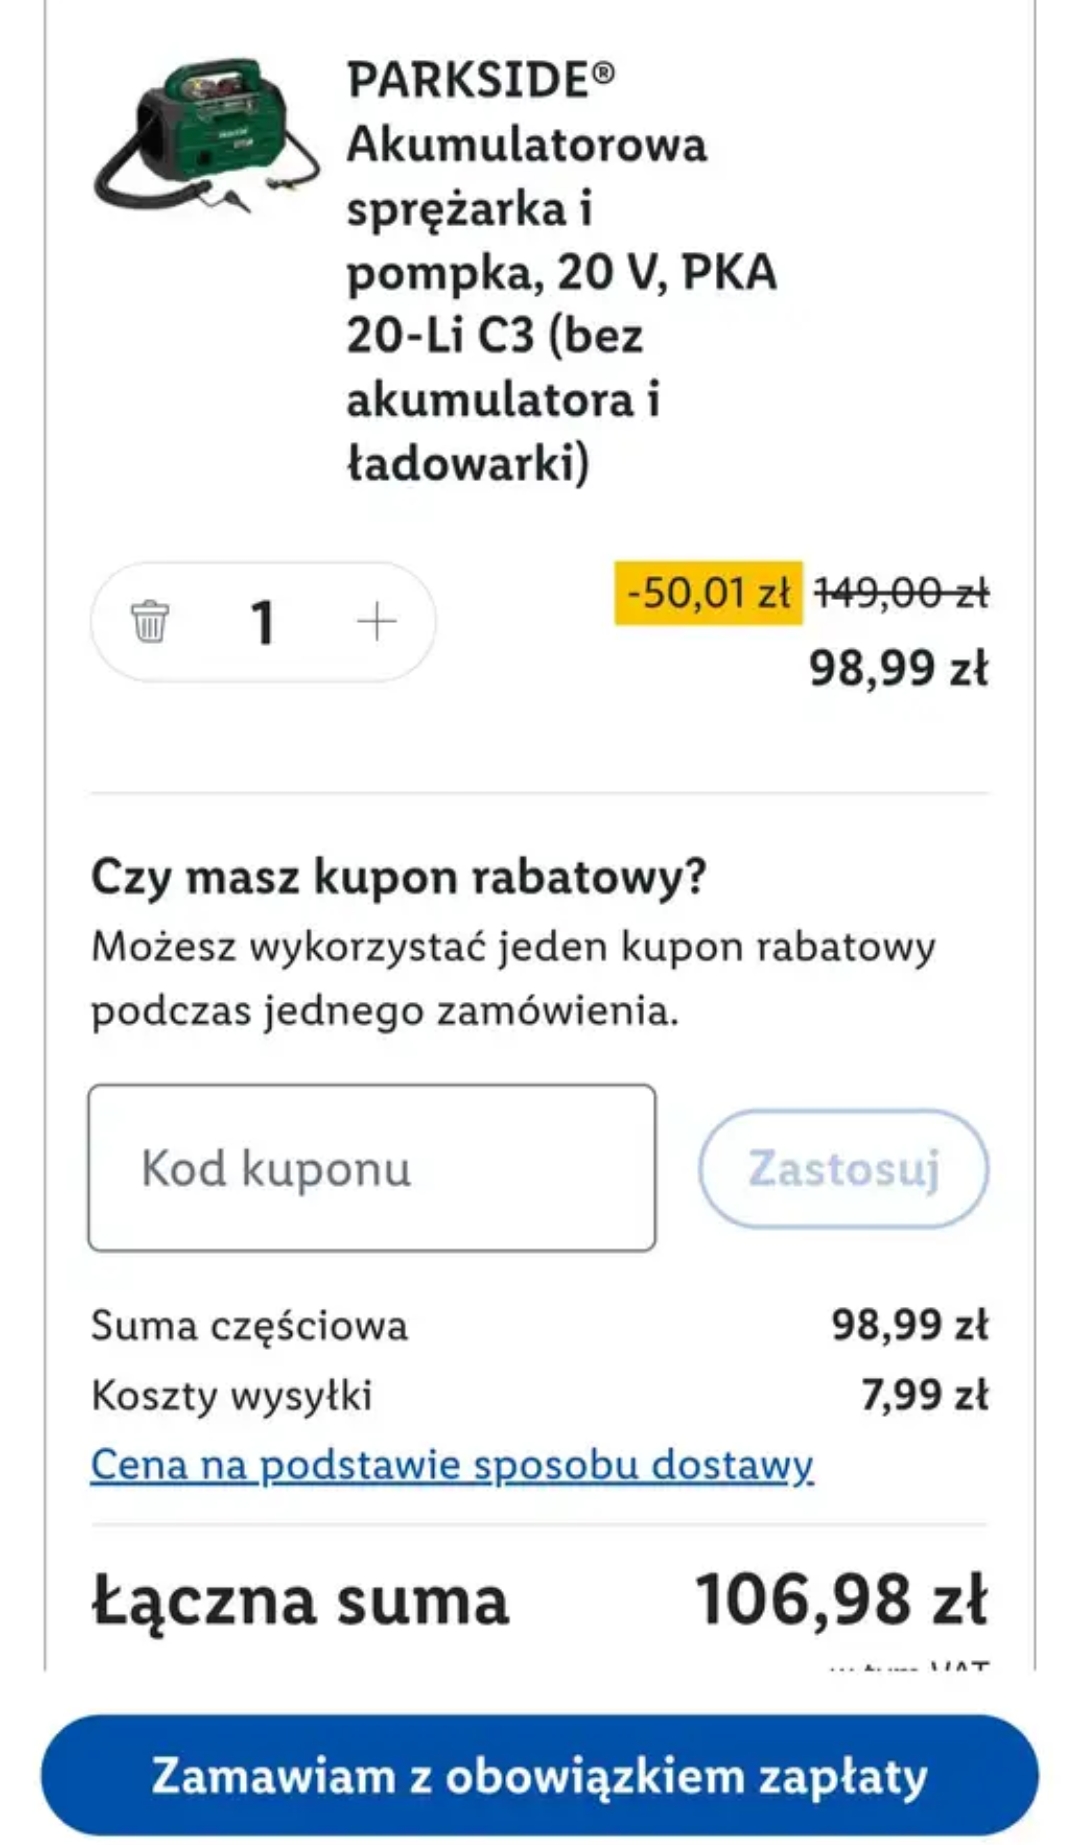This screenshot has width=1080, height=1845.
Task: Focus the 'Kod kuponu' input field
Action: [372, 1167]
